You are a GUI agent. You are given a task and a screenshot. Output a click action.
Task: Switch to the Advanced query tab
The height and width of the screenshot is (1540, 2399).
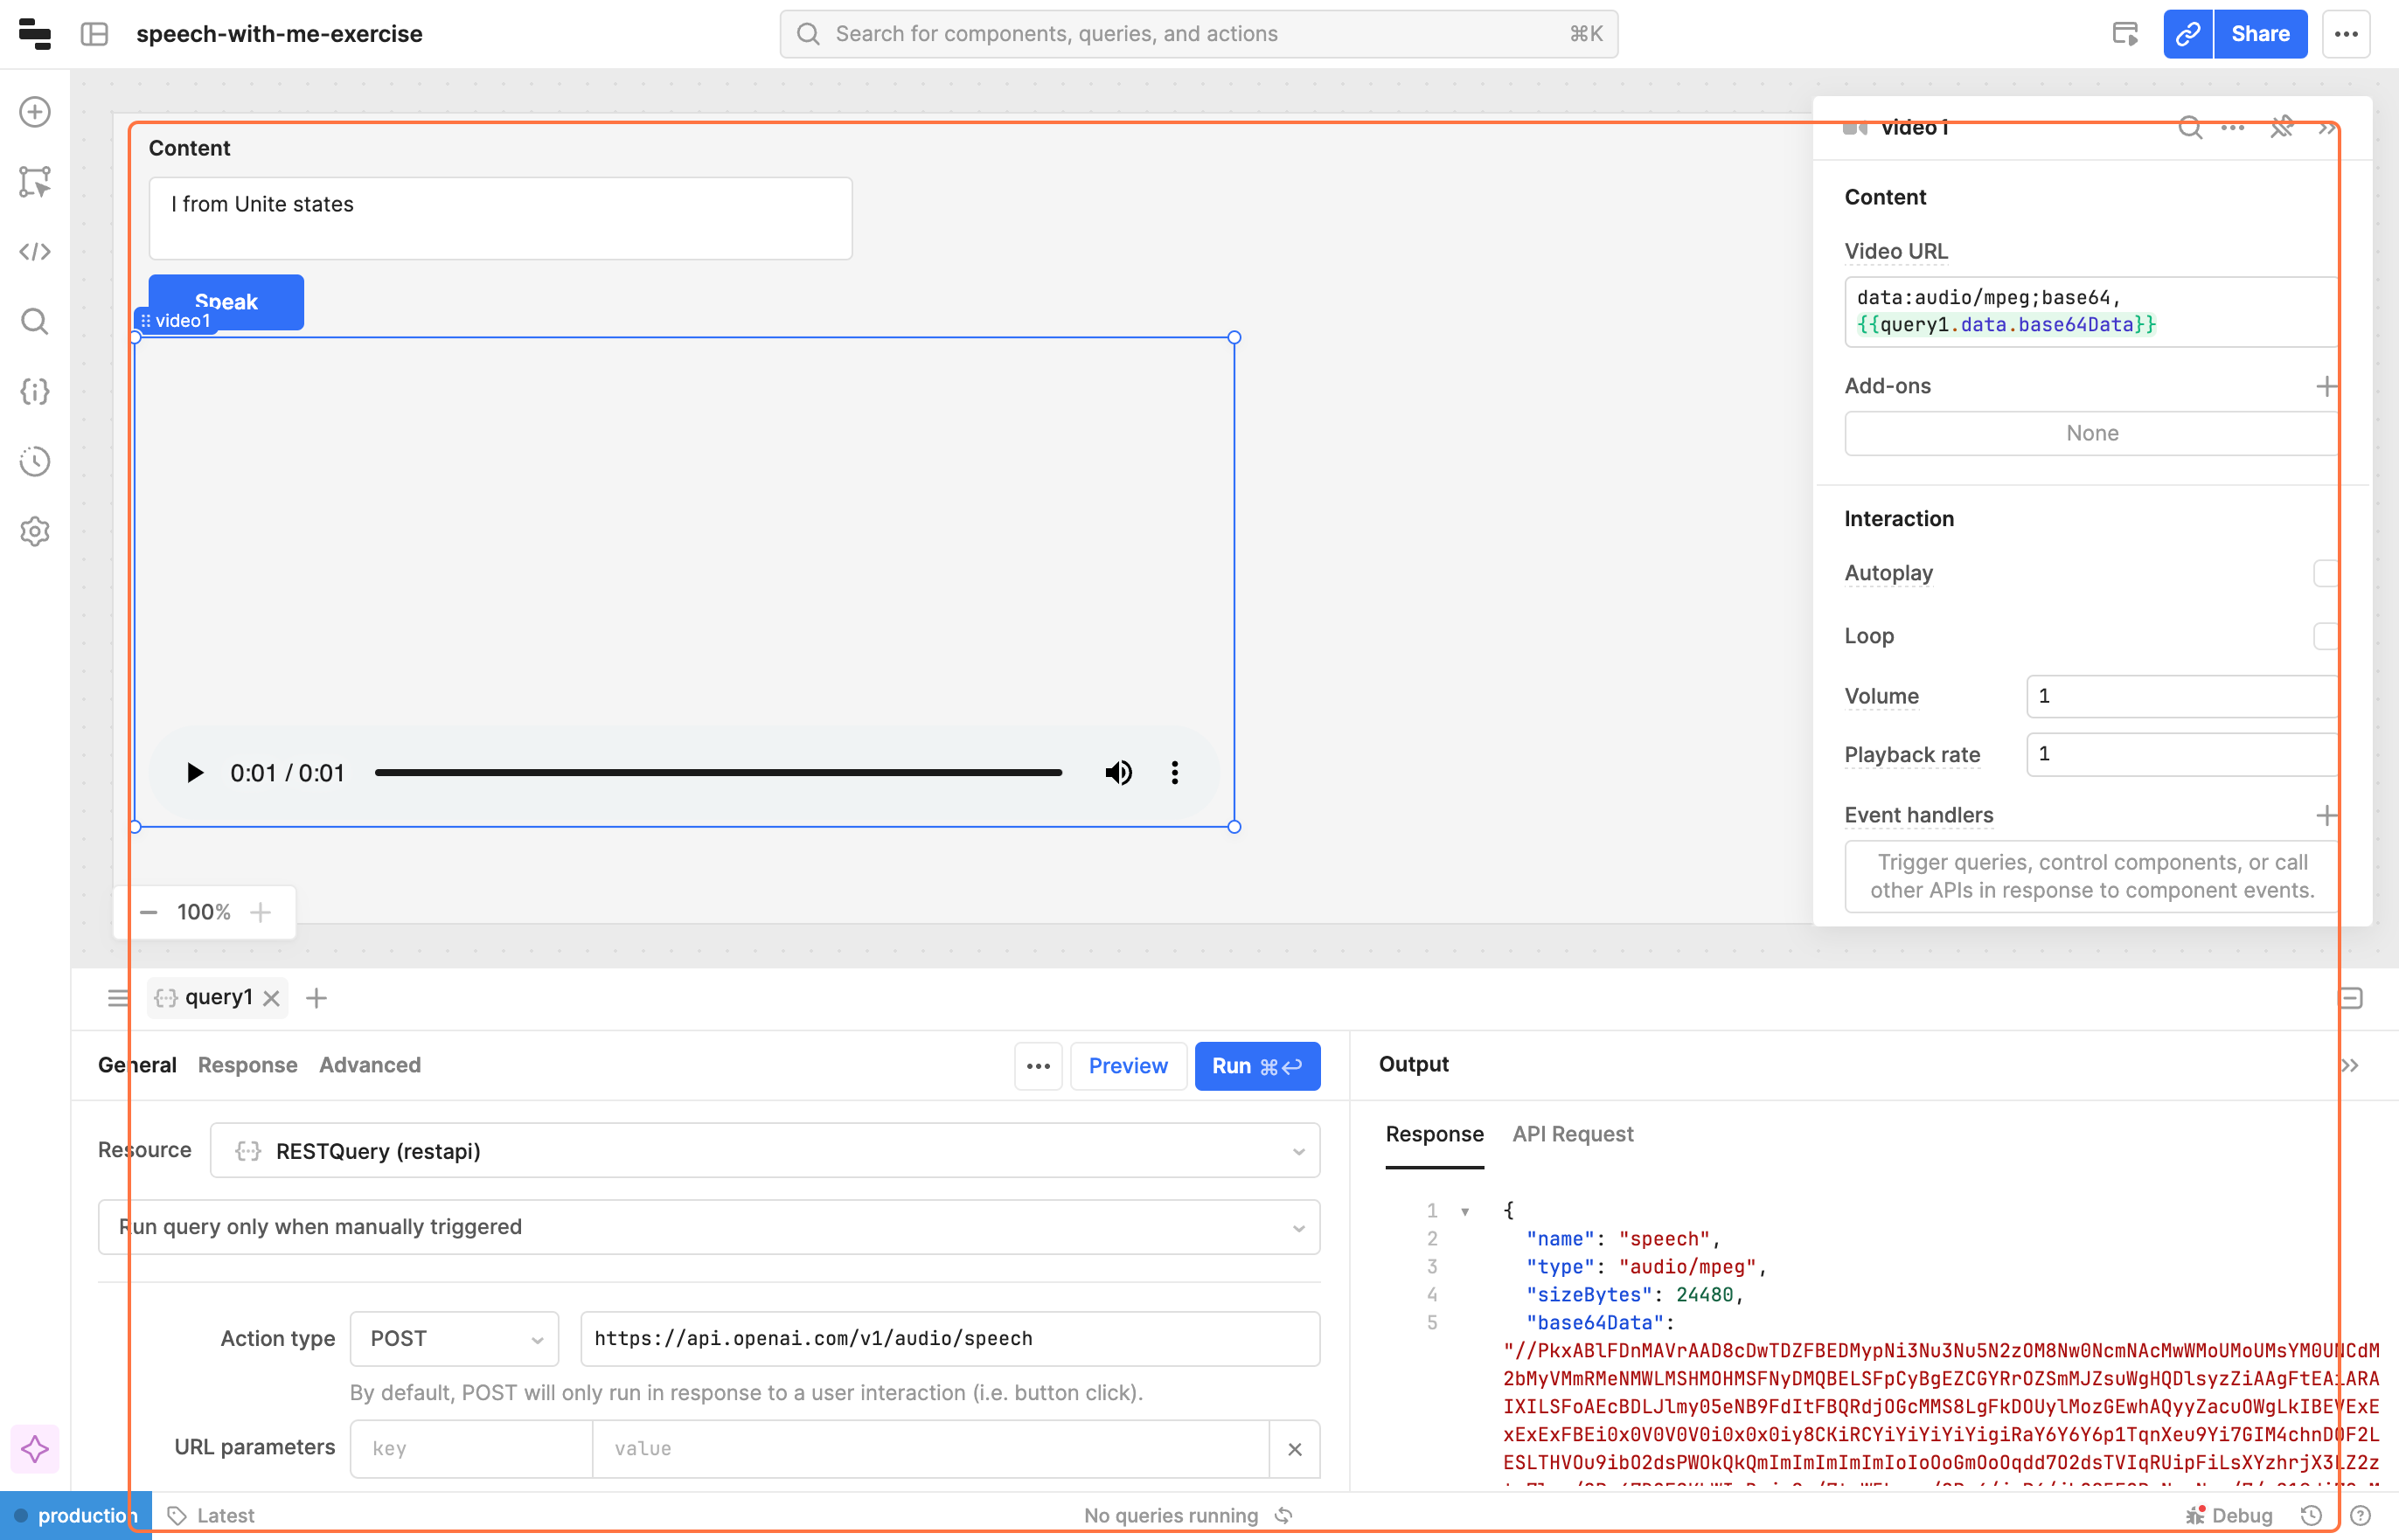point(370,1065)
